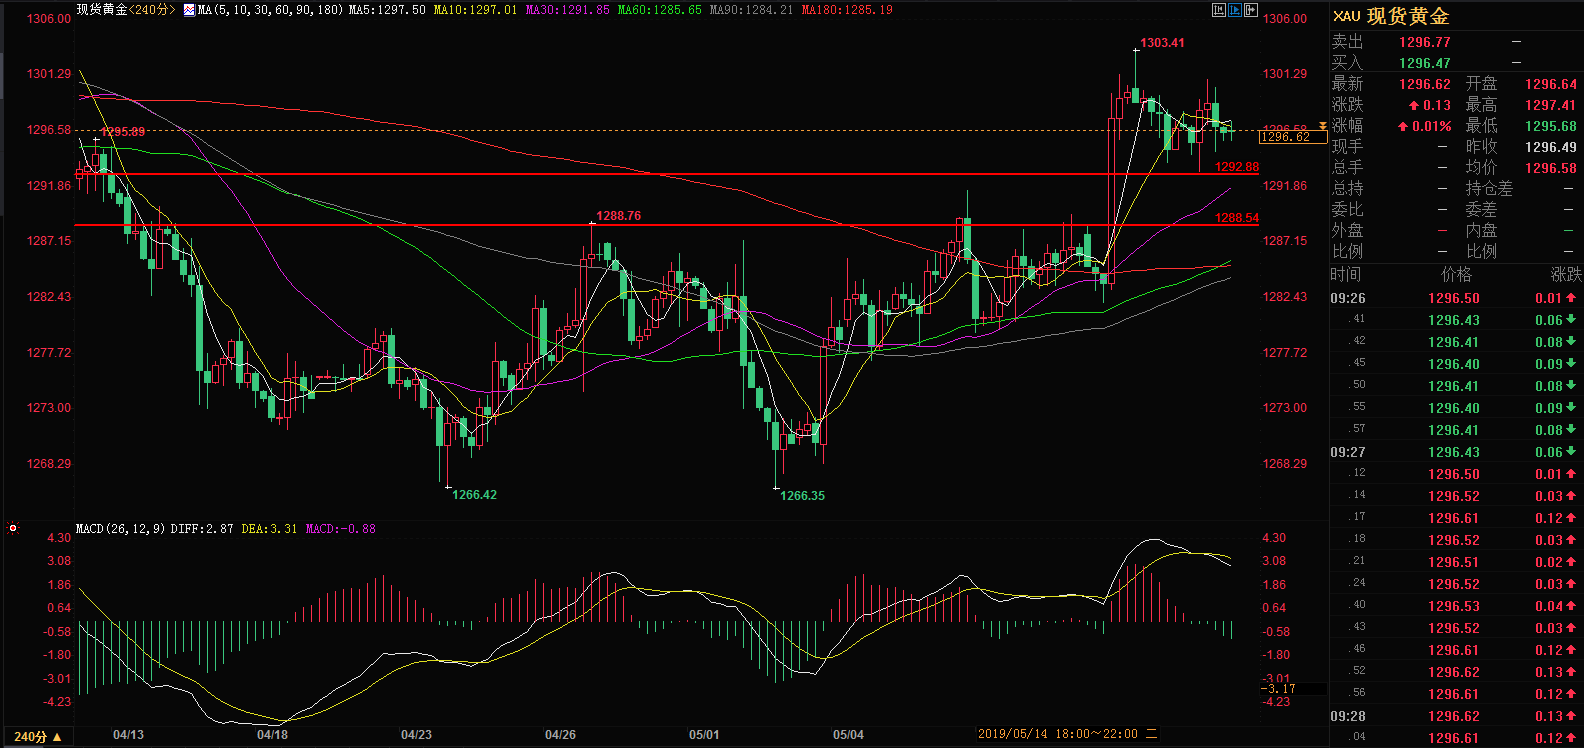Click the MA5:1297.50 value
The height and width of the screenshot is (748, 1584).
[x=387, y=10]
